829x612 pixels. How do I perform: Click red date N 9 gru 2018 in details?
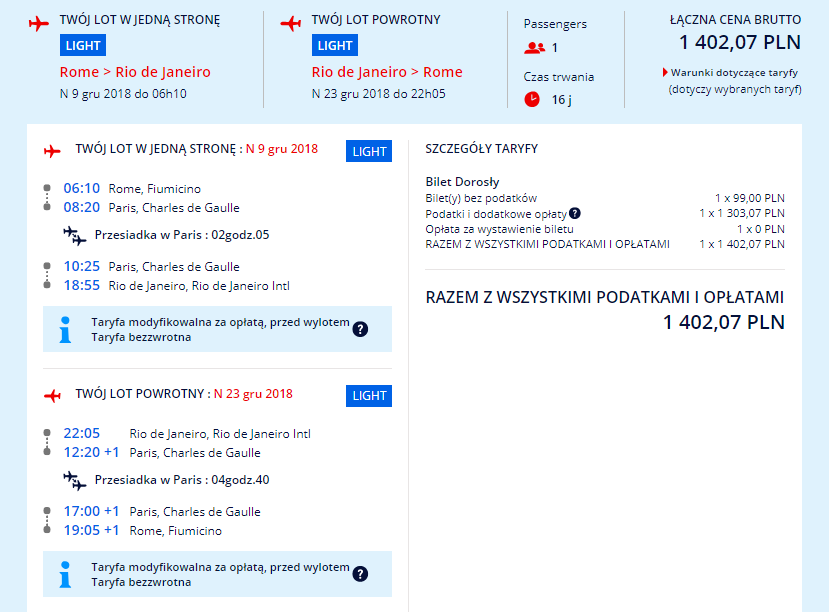(282, 149)
